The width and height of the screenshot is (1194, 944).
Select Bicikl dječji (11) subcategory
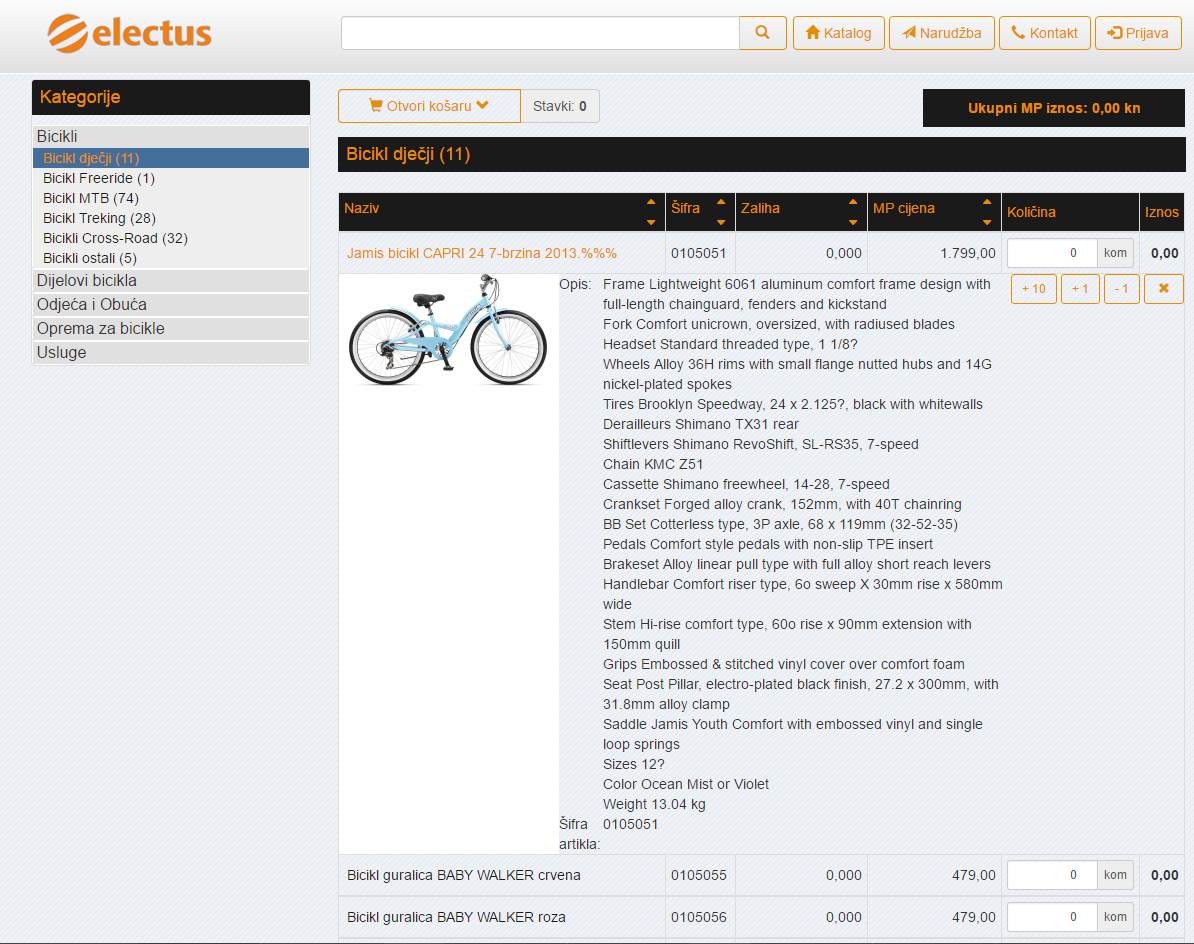pyautogui.click(x=171, y=158)
